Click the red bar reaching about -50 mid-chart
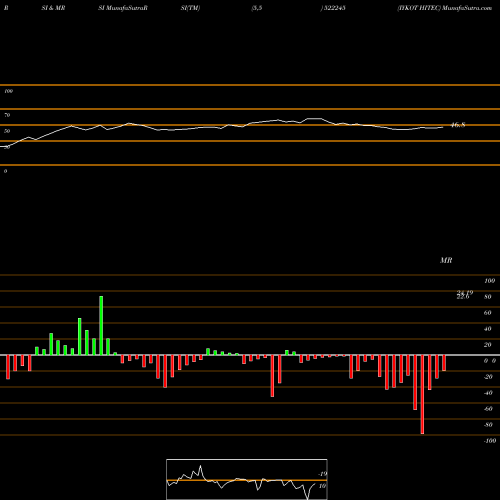500x500 pixels. [272, 376]
